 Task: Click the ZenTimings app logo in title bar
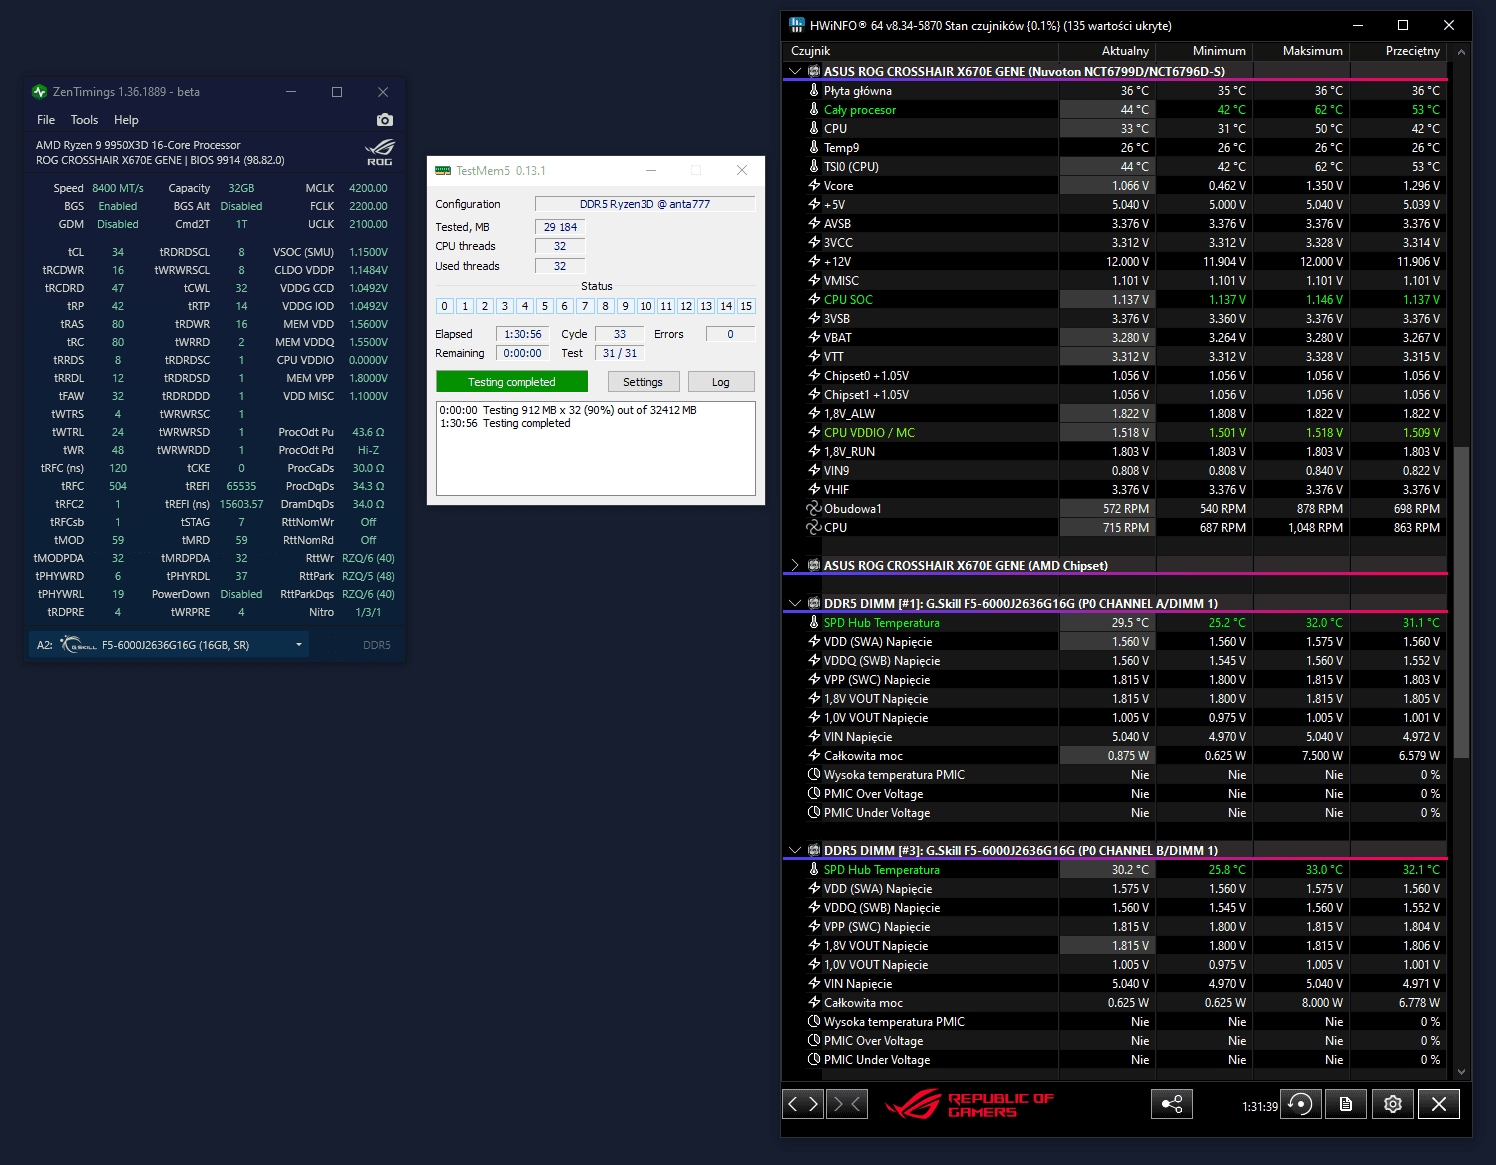(x=40, y=91)
